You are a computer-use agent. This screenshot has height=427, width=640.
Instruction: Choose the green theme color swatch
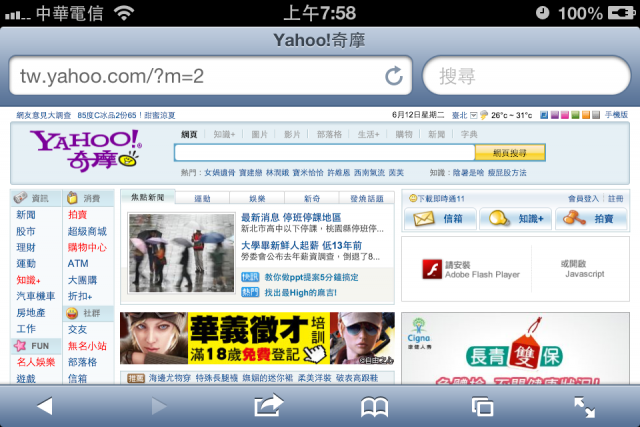(576, 115)
